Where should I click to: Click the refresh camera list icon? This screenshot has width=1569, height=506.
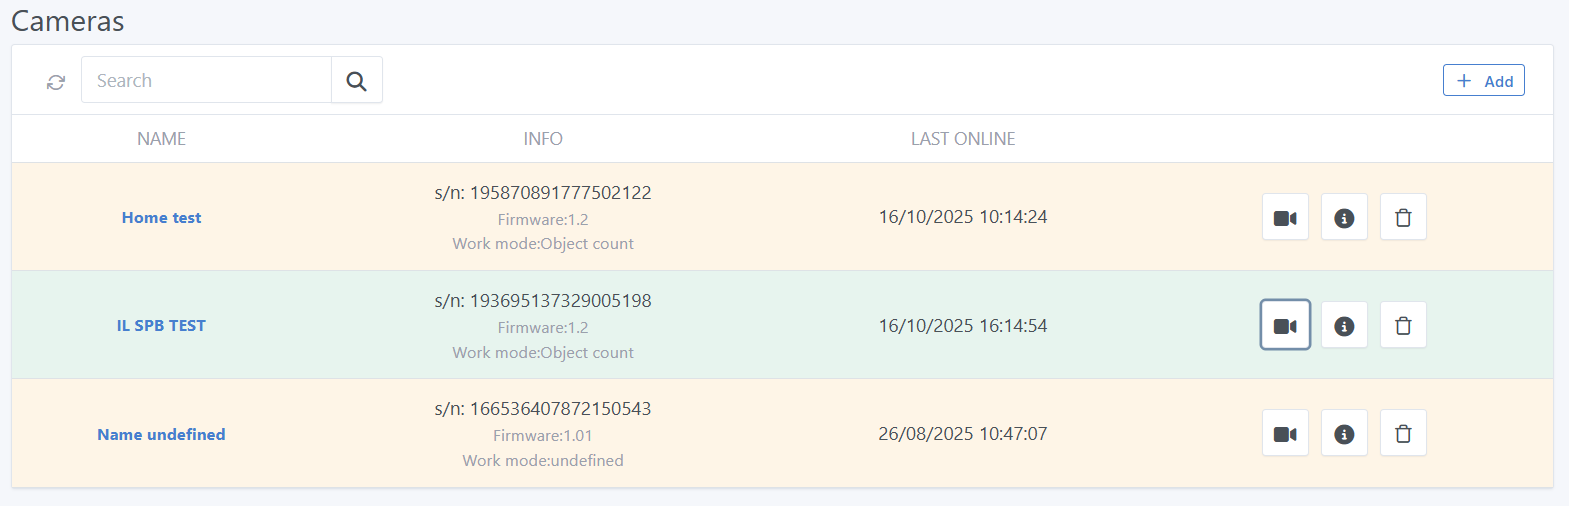[x=56, y=82]
